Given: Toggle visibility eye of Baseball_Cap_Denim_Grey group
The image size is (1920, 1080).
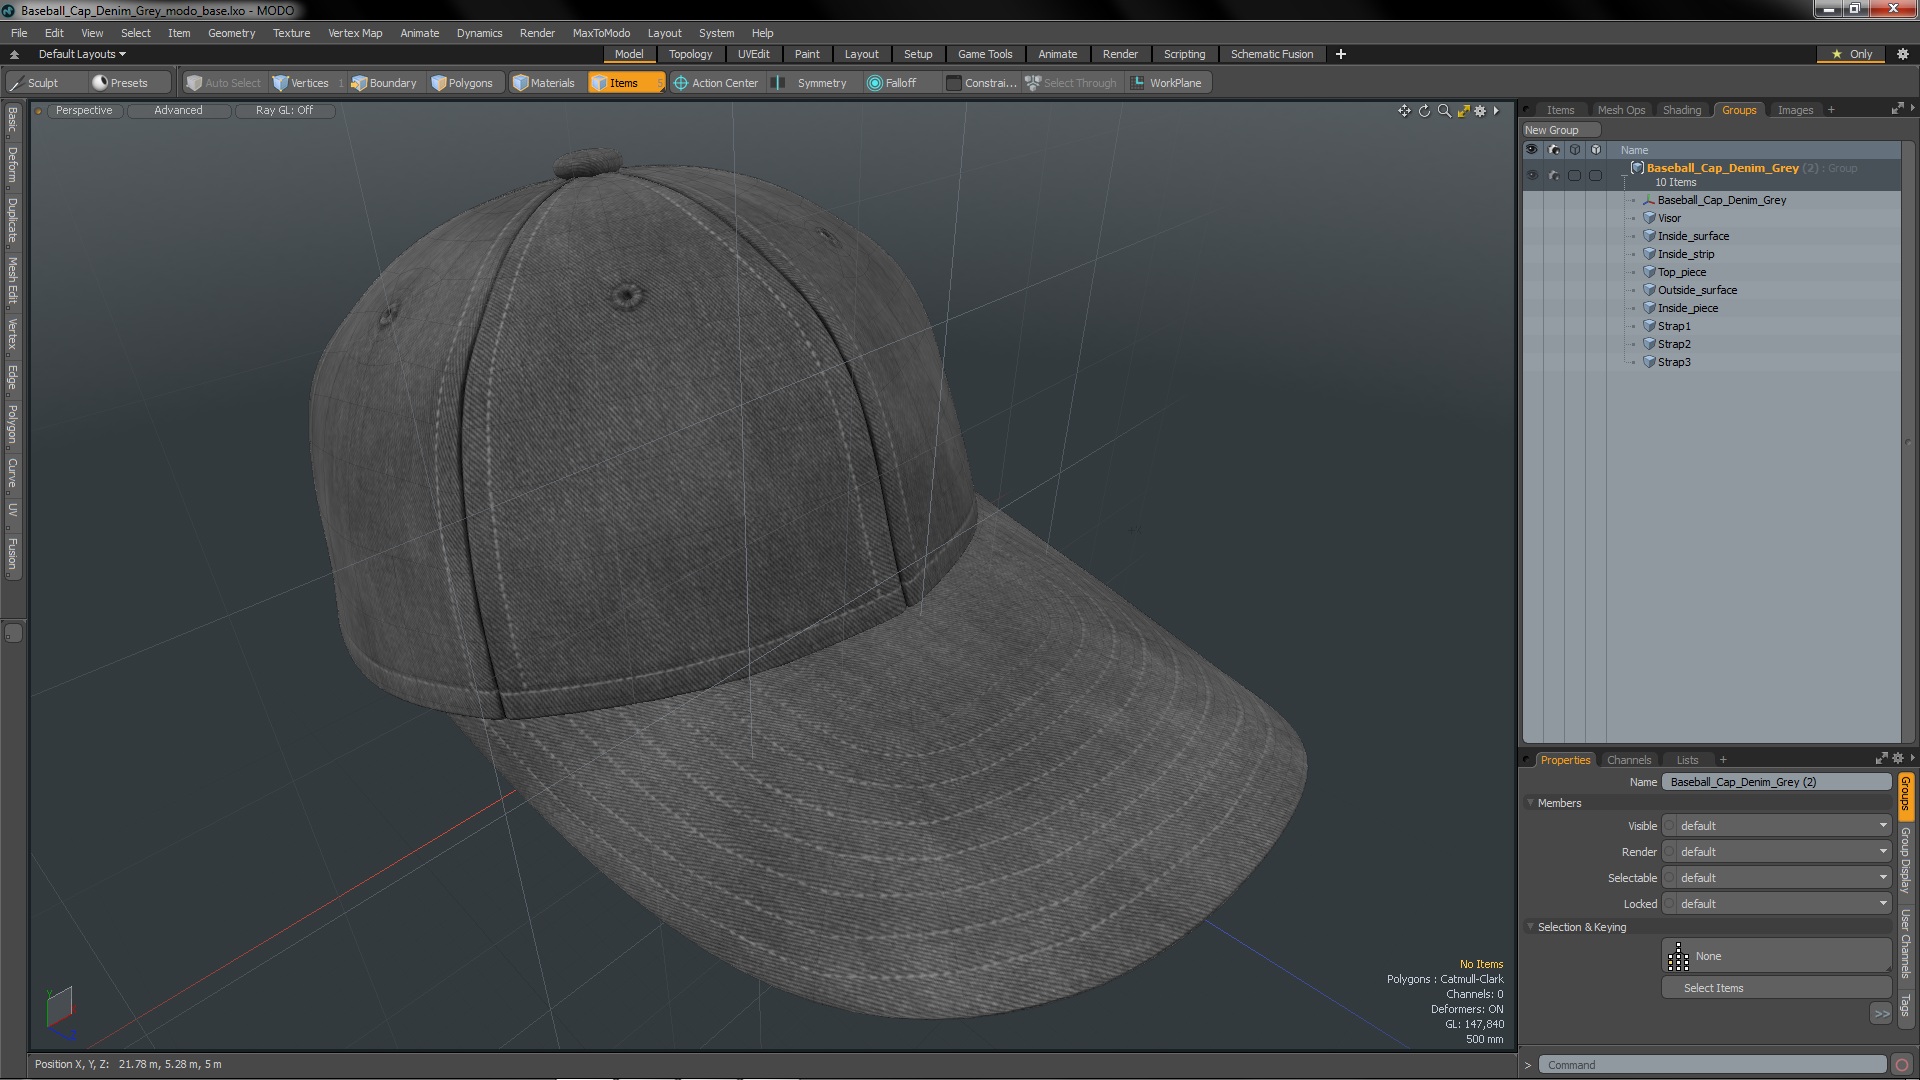Looking at the screenshot, I should [x=1531, y=175].
